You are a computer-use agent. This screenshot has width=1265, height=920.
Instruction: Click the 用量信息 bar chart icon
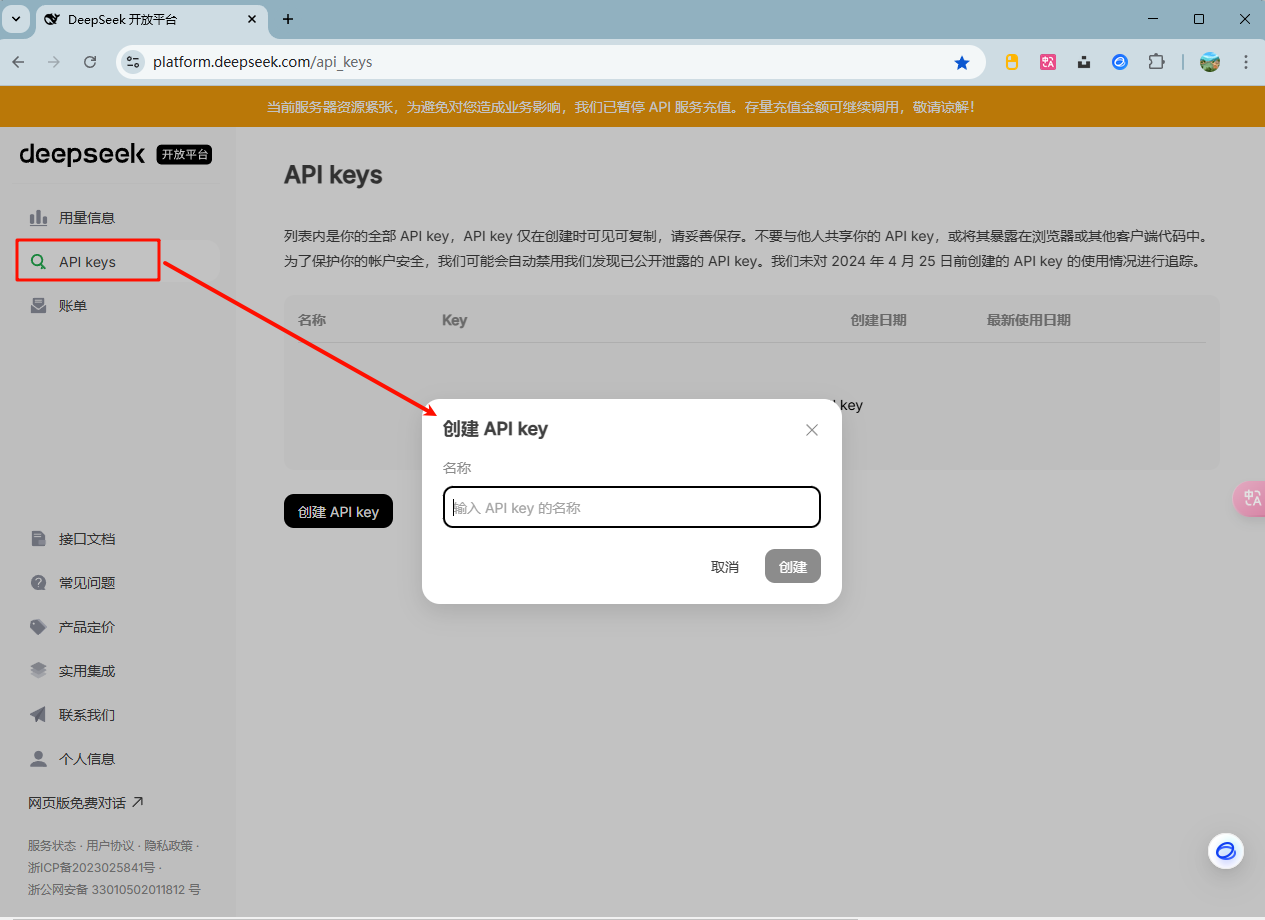tap(39, 217)
